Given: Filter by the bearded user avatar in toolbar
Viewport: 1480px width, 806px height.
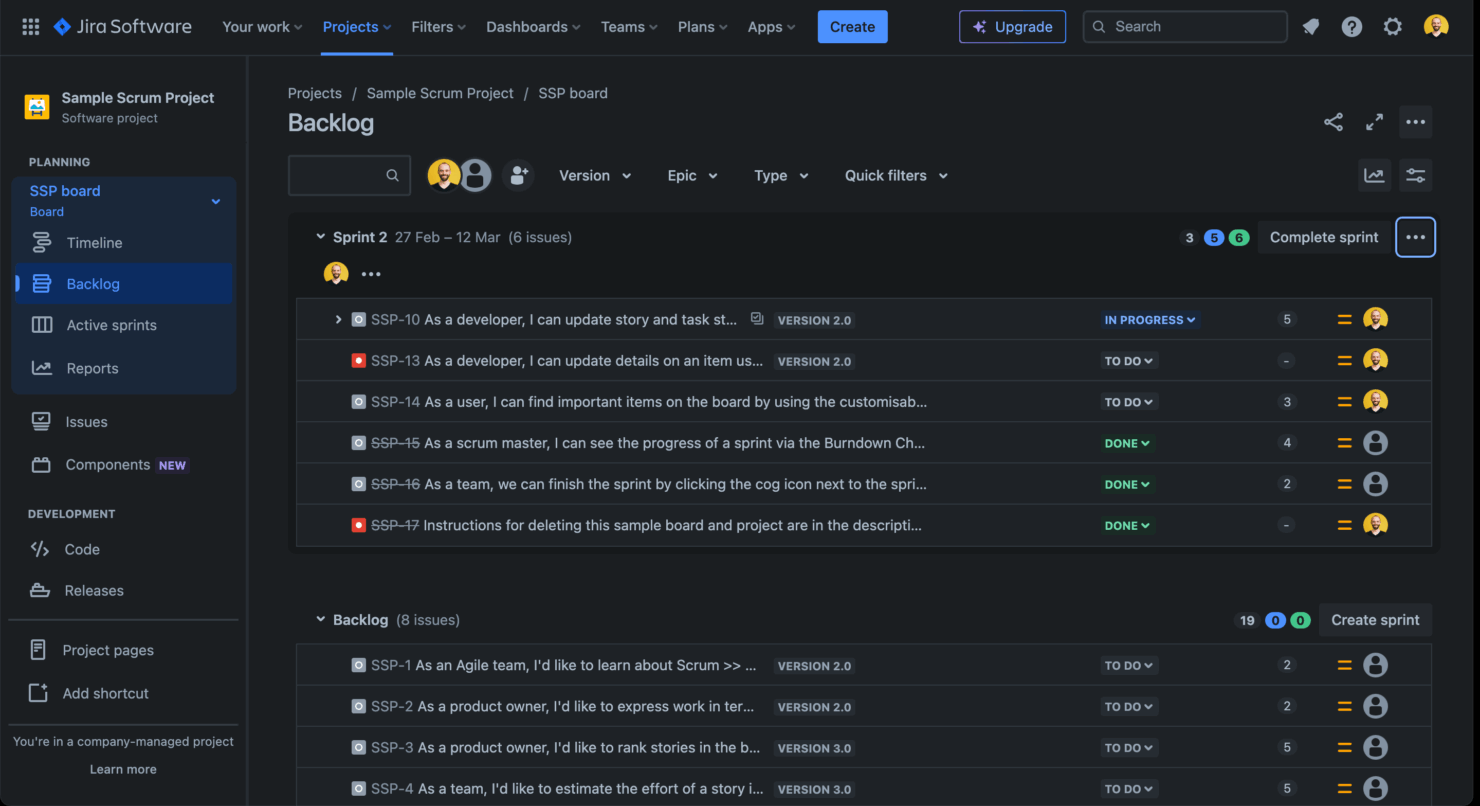Looking at the screenshot, I should click(x=444, y=175).
